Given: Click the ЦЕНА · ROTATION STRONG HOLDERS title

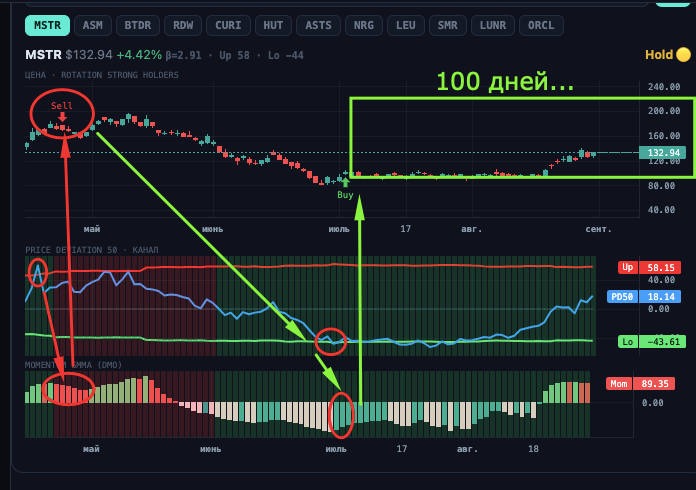Looking at the screenshot, I should [x=102, y=75].
